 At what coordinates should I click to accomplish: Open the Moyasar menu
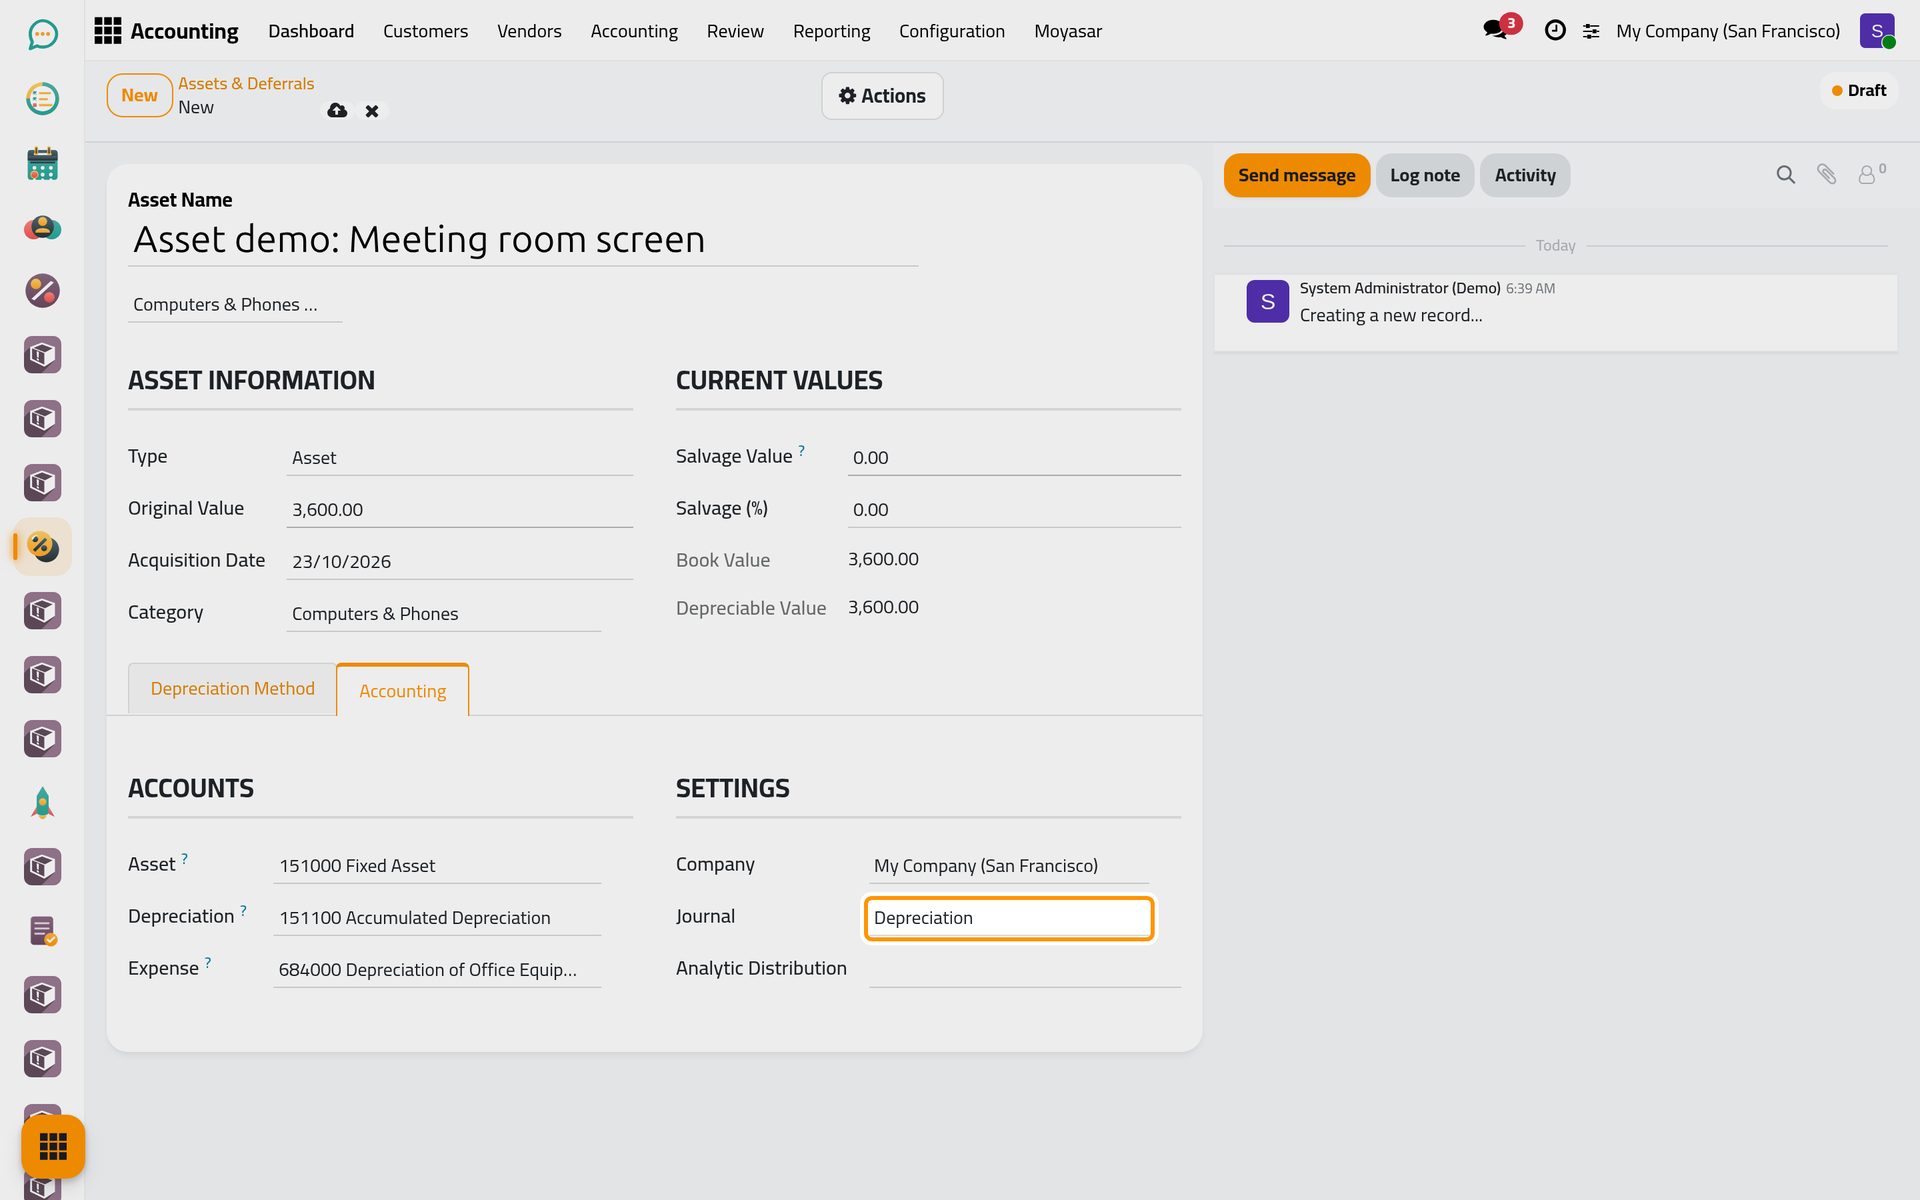[1068, 31]
